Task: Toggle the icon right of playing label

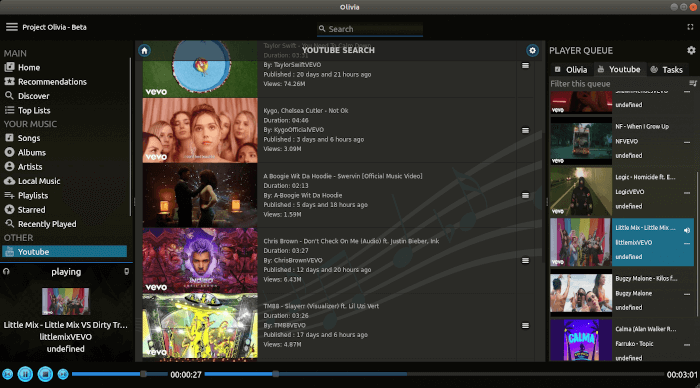Action: click(x=126, y=271)
